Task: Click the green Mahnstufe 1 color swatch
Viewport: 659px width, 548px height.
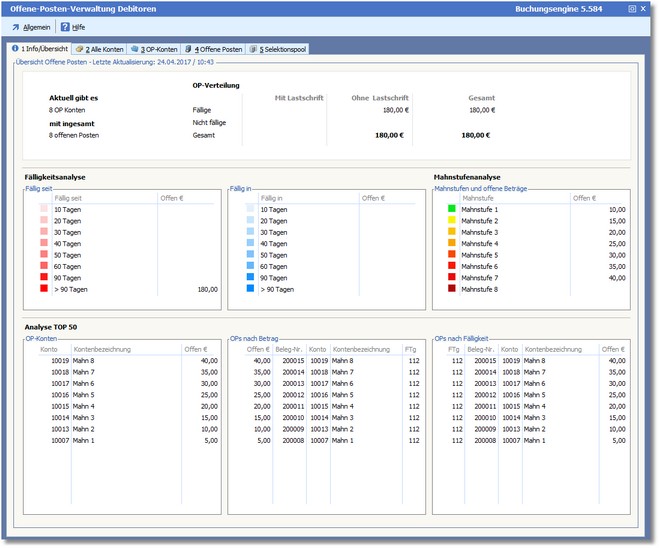Action: point(452,210)
